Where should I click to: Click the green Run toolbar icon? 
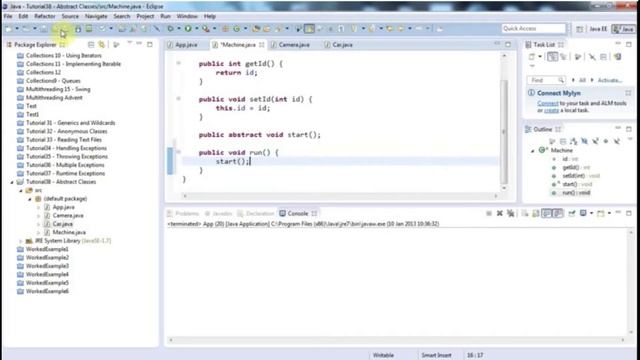[x=188, y=29]
